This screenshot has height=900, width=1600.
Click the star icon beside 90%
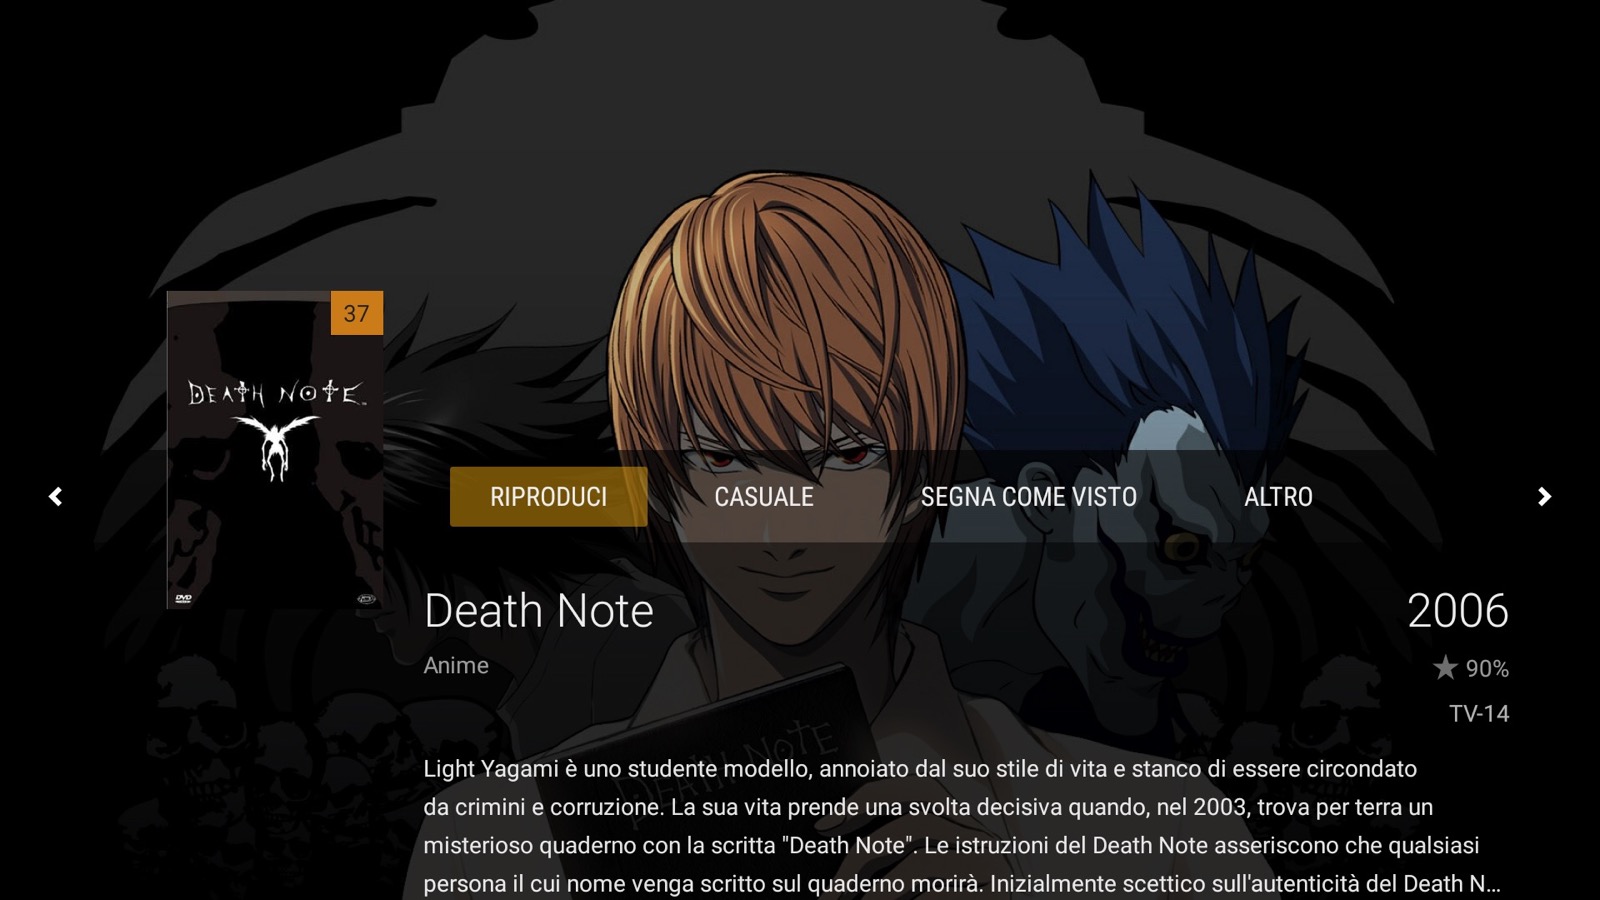tap(1445, 667)
